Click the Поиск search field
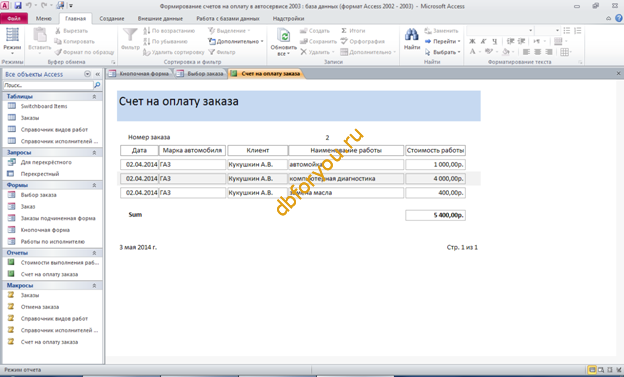Image resolution: width=624 pixels, height=377 pixels. 48,85
